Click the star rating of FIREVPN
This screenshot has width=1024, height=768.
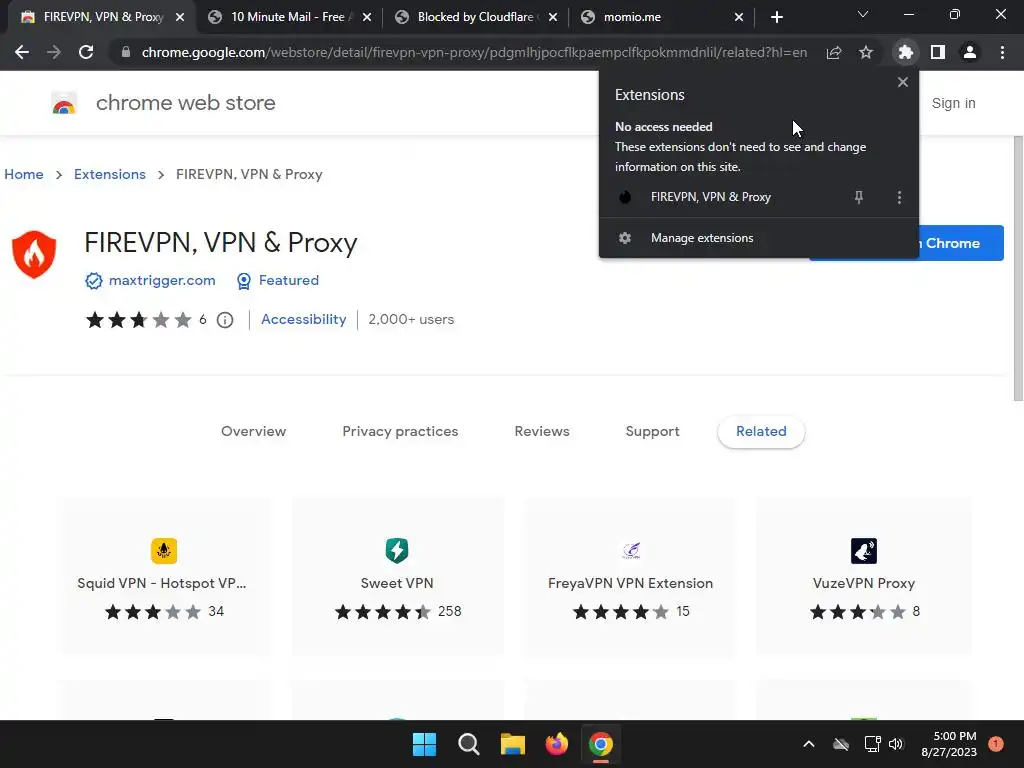[x=138, y=320]
